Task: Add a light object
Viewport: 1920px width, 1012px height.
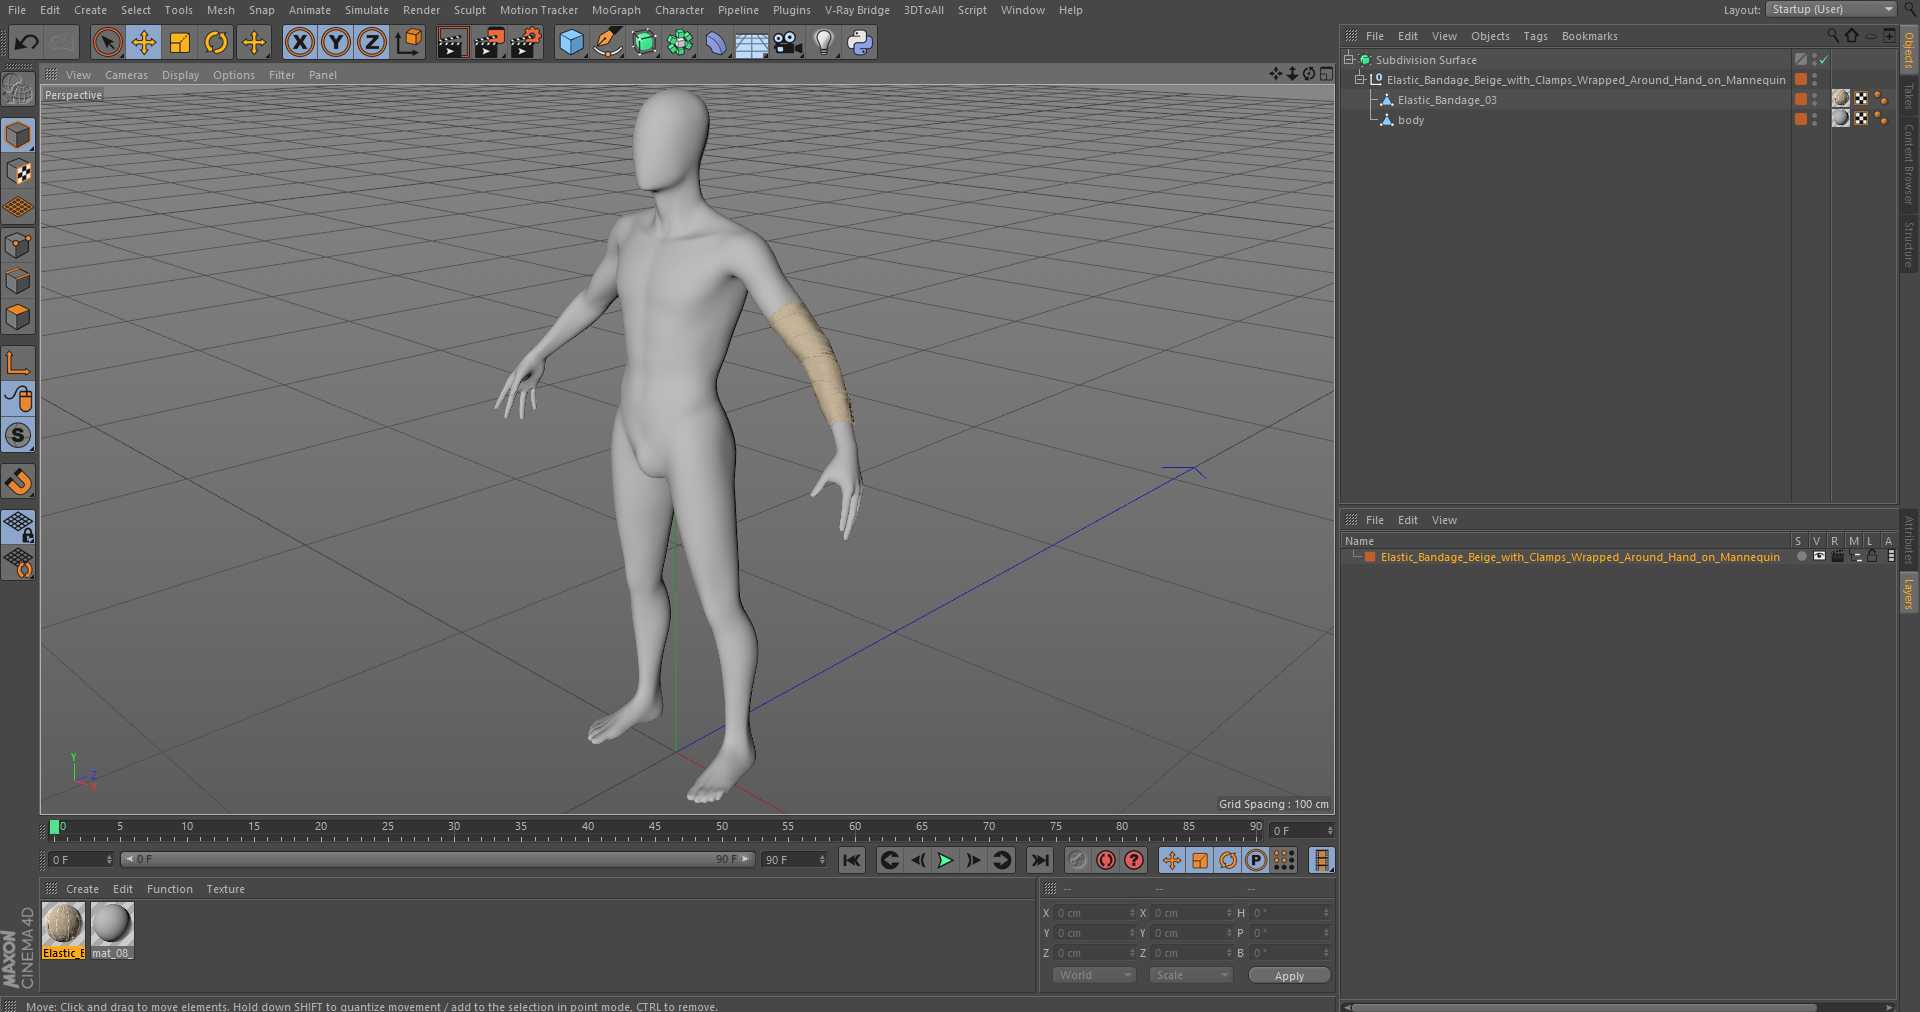Action: 824,42
